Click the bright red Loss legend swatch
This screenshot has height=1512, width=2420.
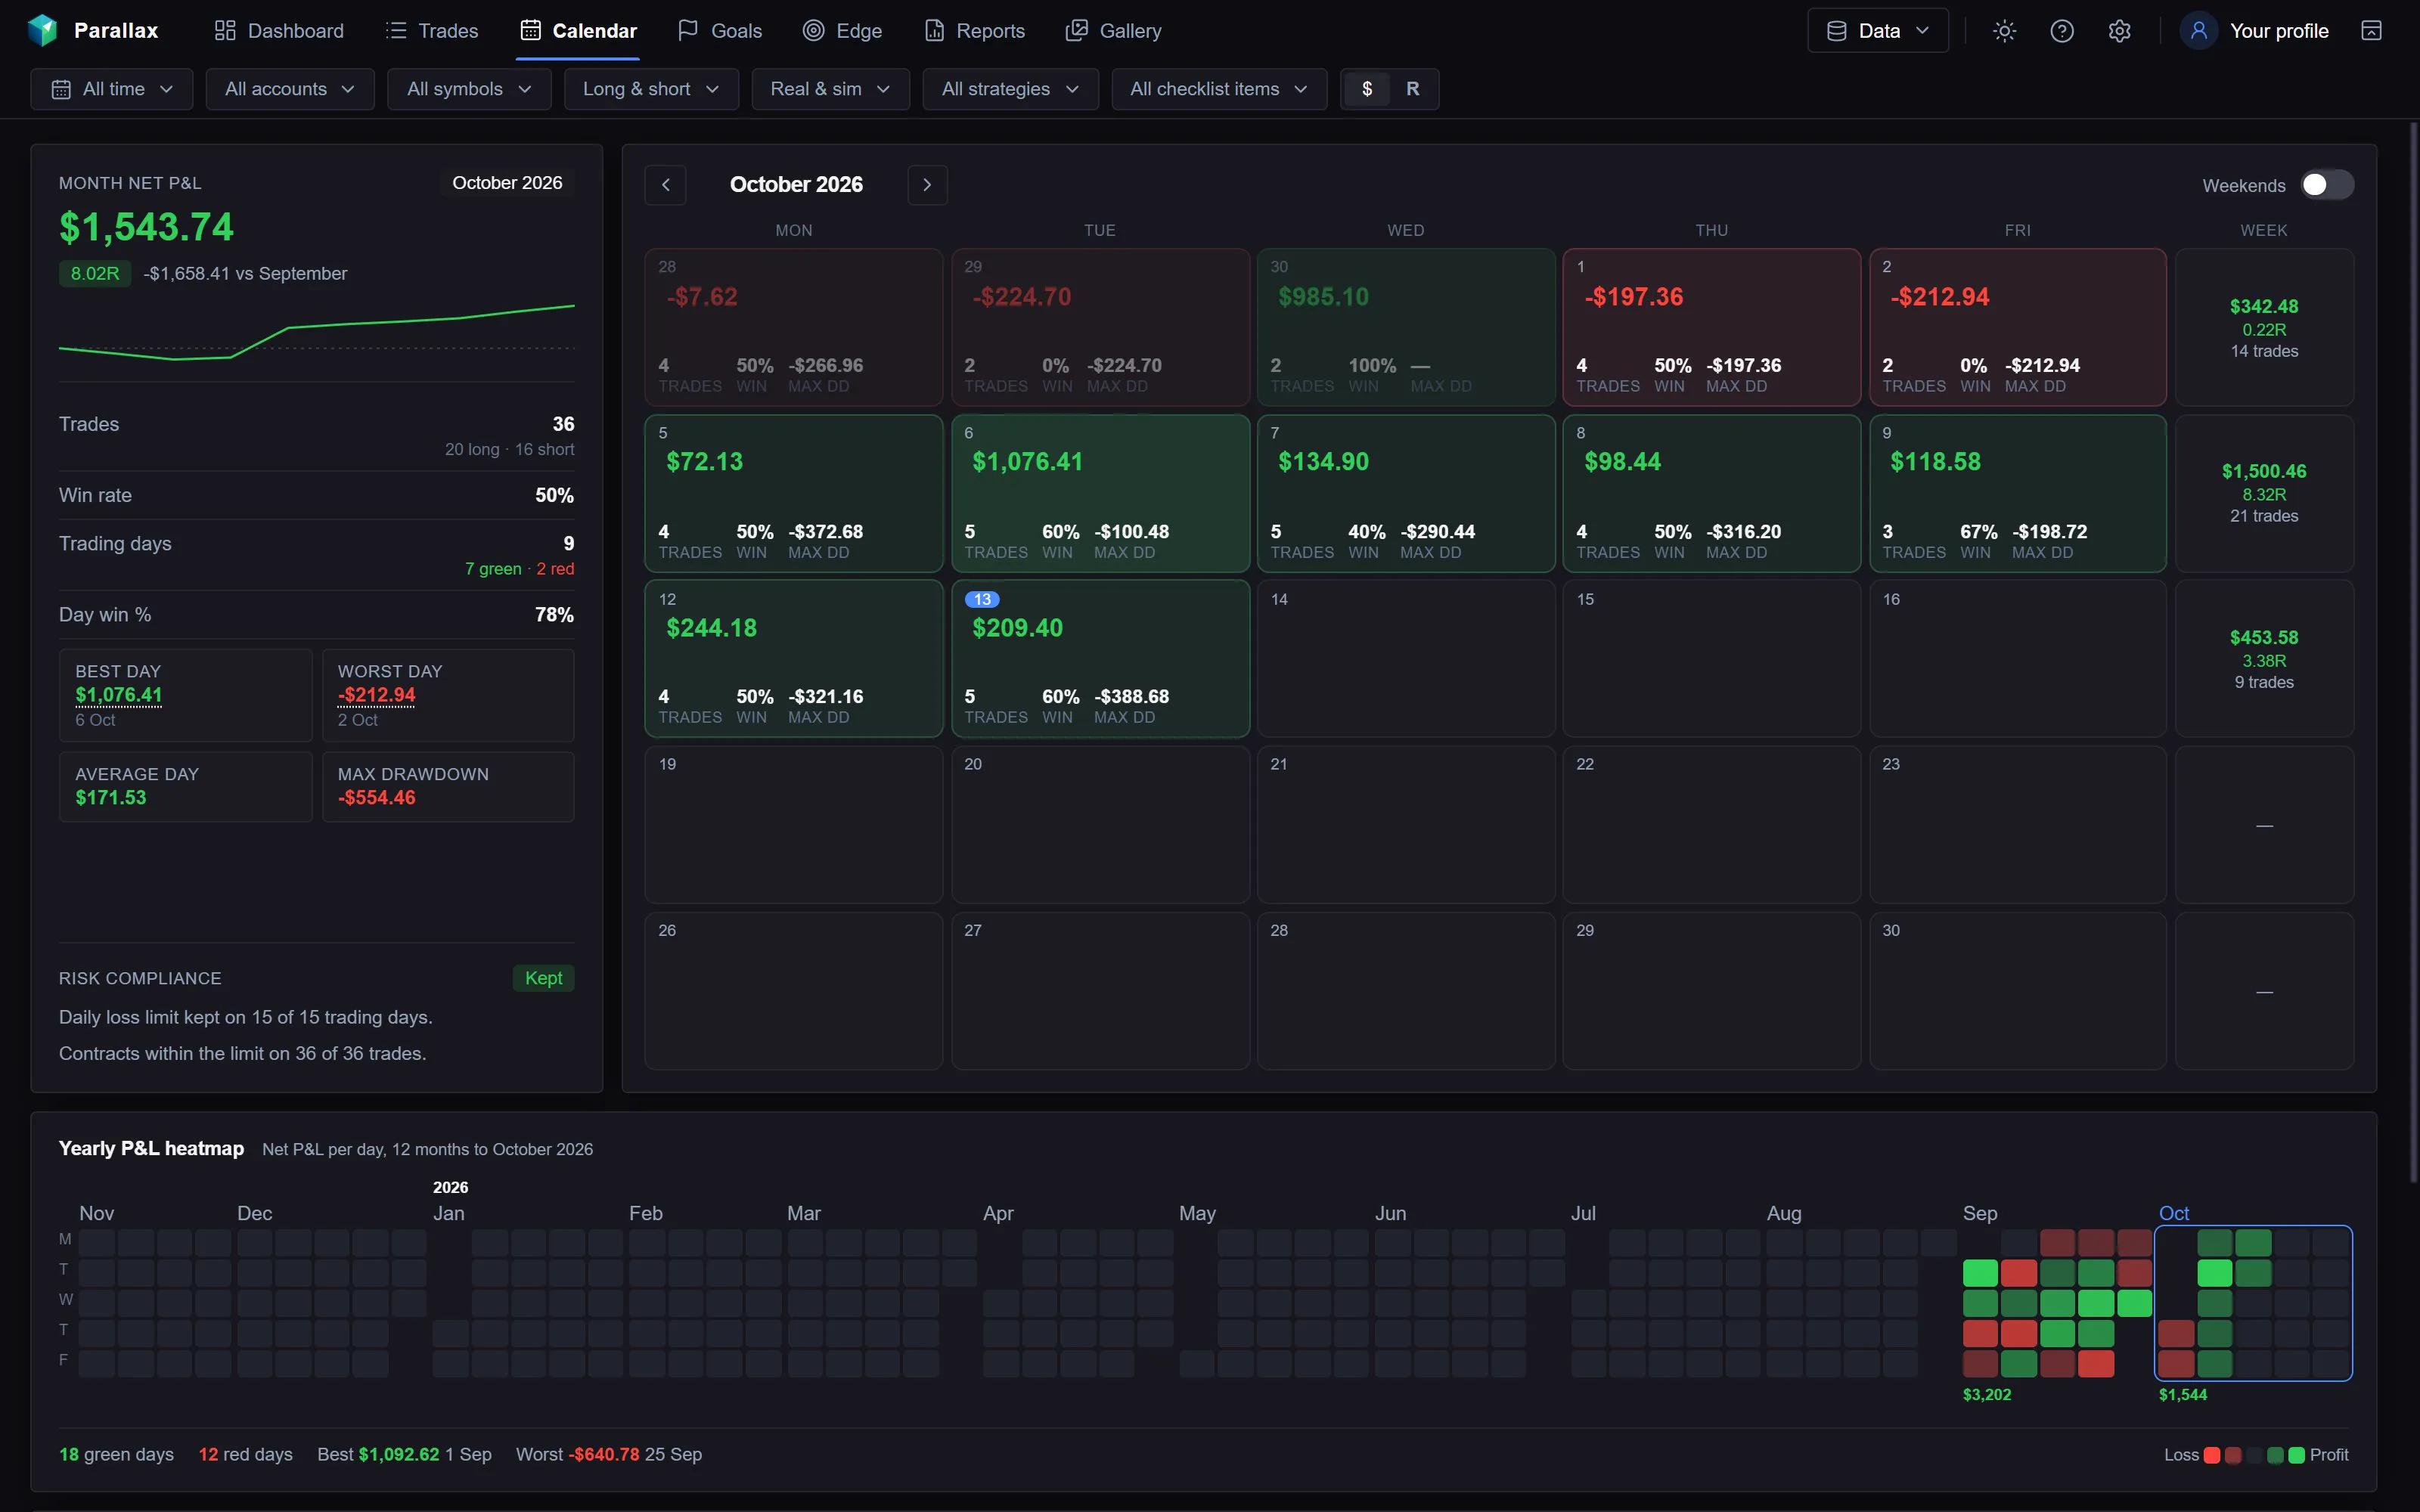2213,1455
